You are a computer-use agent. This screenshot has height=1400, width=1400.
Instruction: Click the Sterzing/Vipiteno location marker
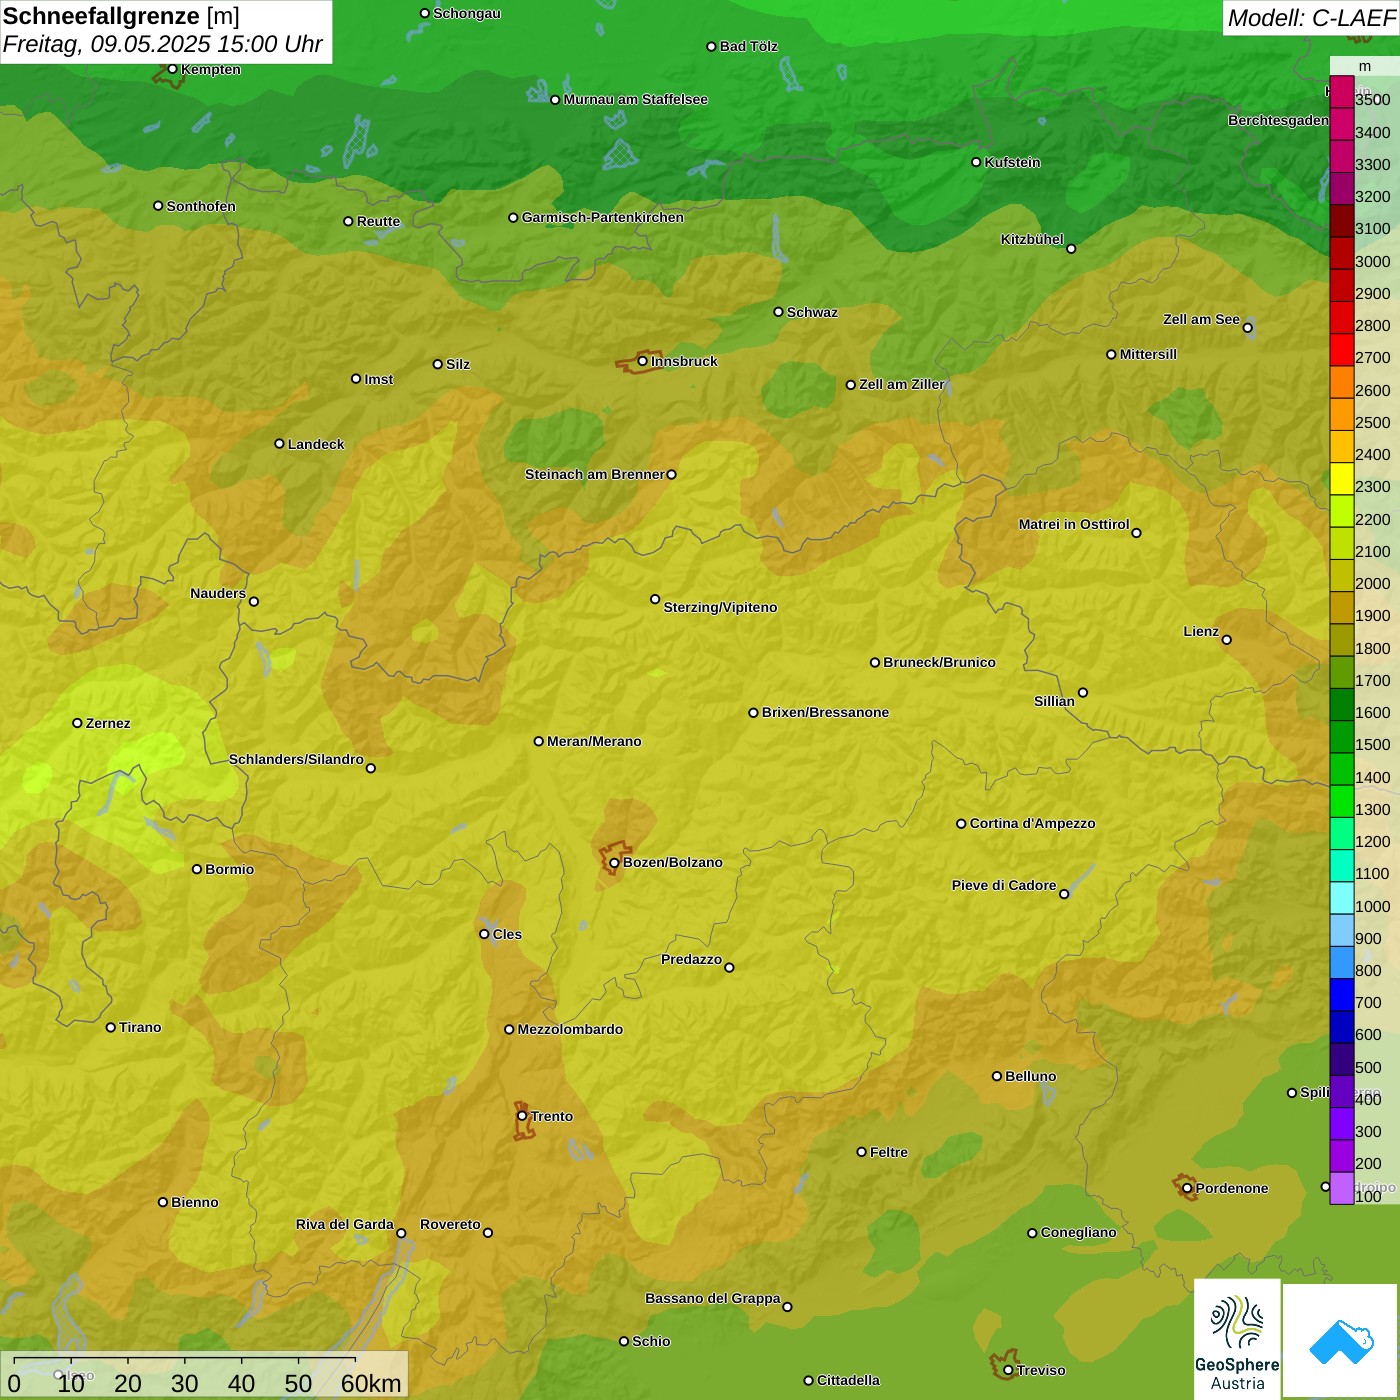pos(655,599)
